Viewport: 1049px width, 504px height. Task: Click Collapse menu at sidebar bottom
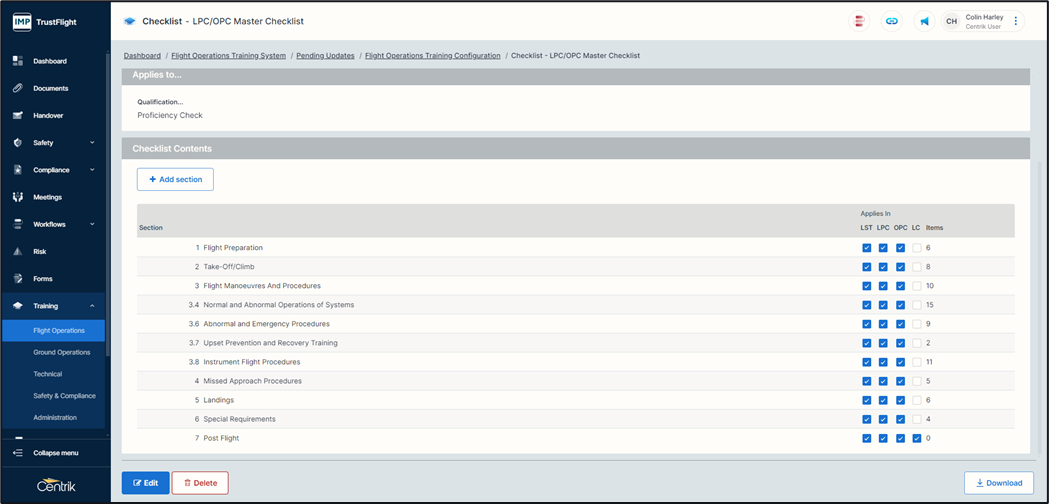[x=55, y=453]
